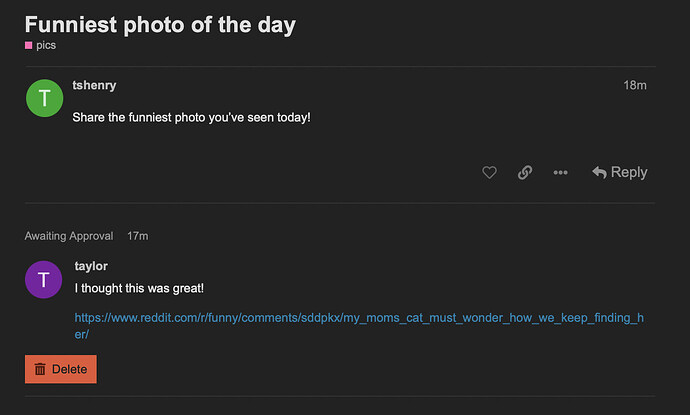Click the Awaiting Approval label
Screen dimensions: 690x415
[x=69, y=236]
